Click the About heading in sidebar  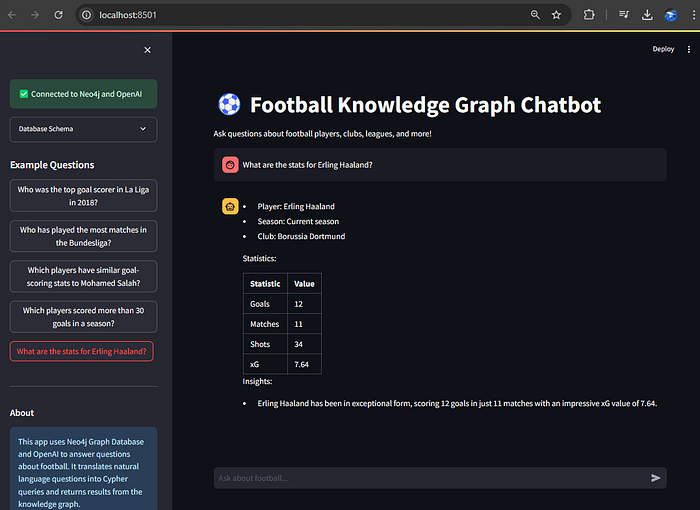(22, 413)
